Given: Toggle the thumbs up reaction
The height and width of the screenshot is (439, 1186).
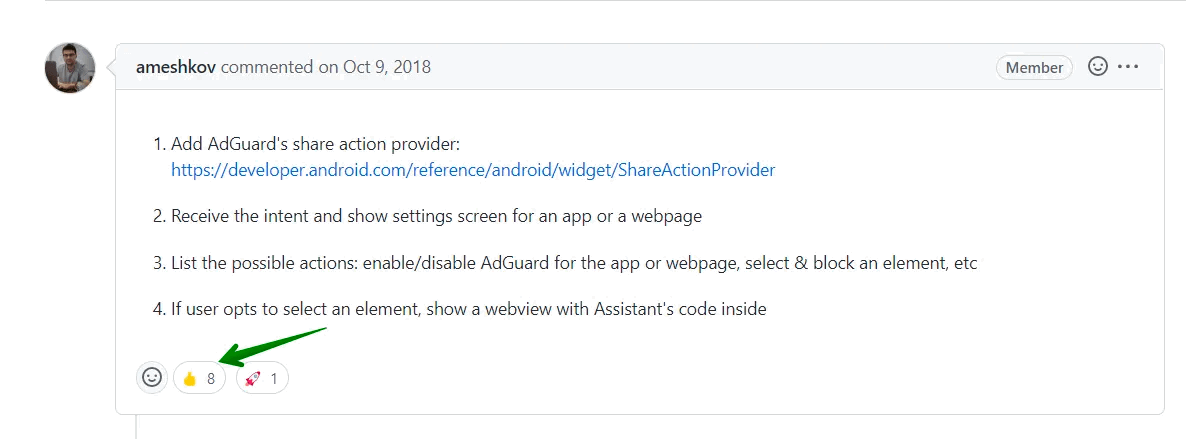Looking at the screenshot, I should [199, 378].
